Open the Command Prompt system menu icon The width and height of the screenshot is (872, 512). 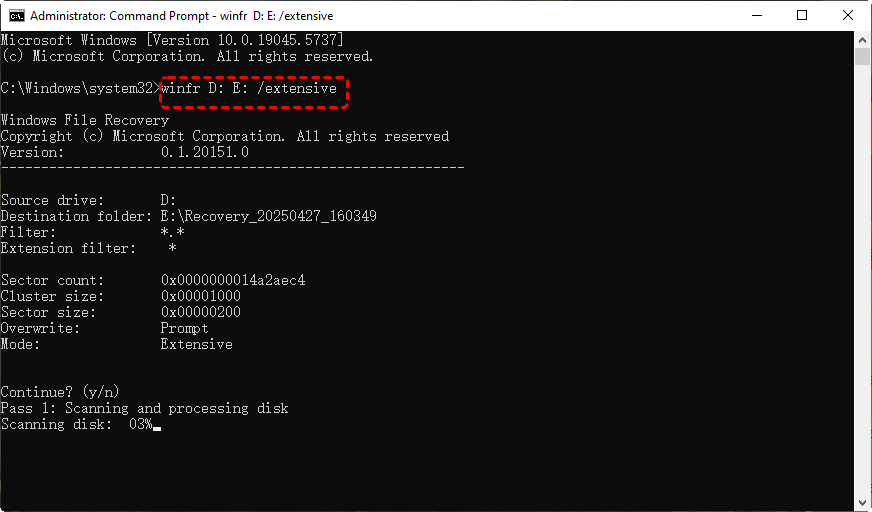[16, 15]
